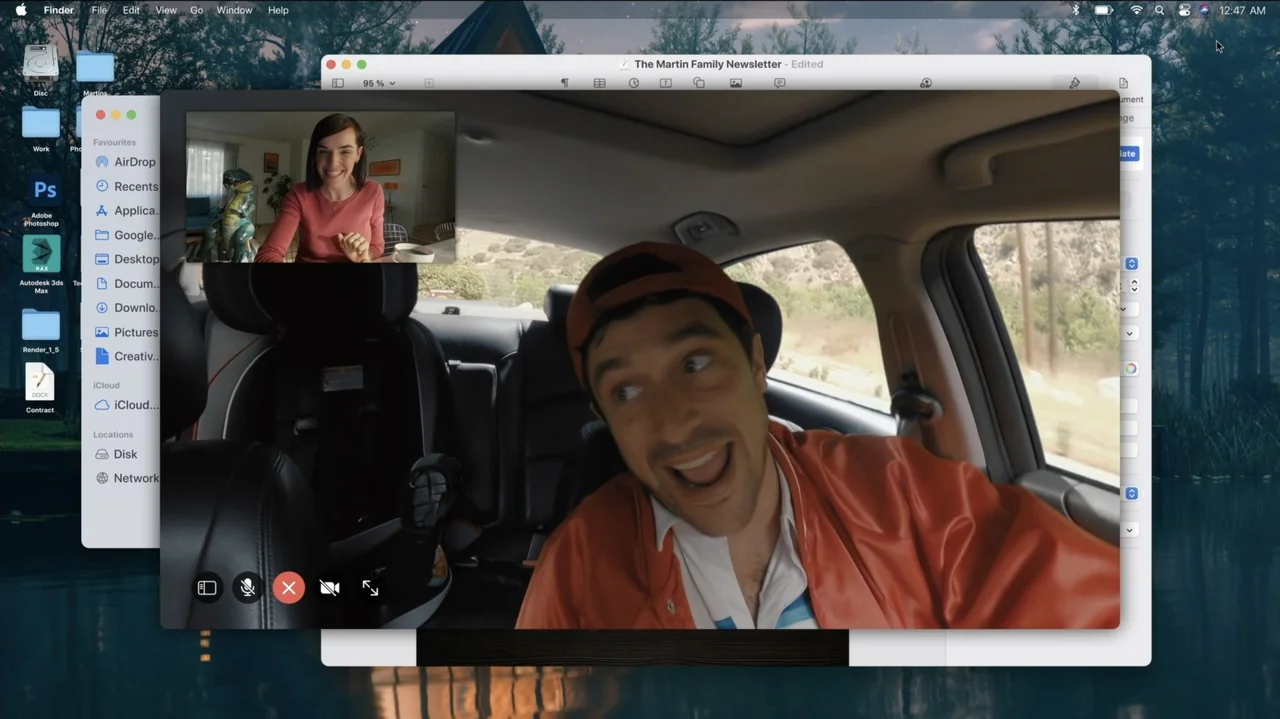Image resolution: width=1280 pixels, height=719 pixels.
Task: Enter full screen using the expand arrows
Action: click(370, 588)
